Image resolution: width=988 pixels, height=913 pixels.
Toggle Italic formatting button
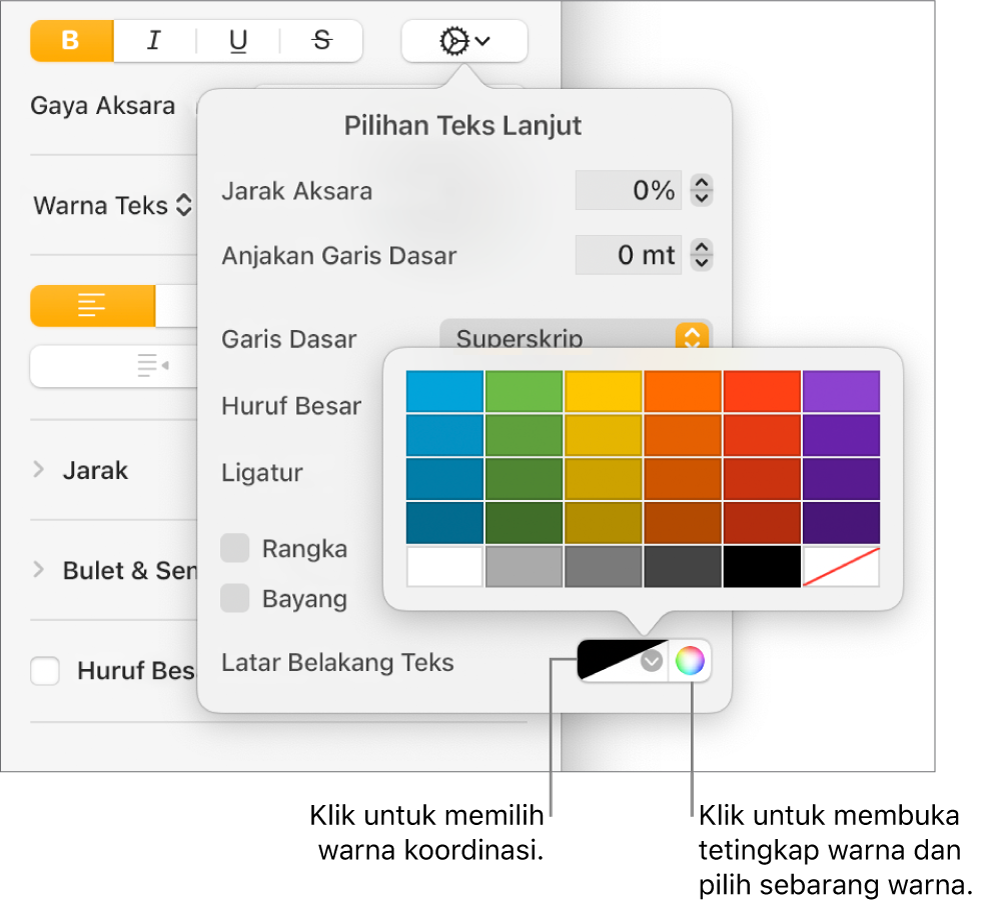154,41
